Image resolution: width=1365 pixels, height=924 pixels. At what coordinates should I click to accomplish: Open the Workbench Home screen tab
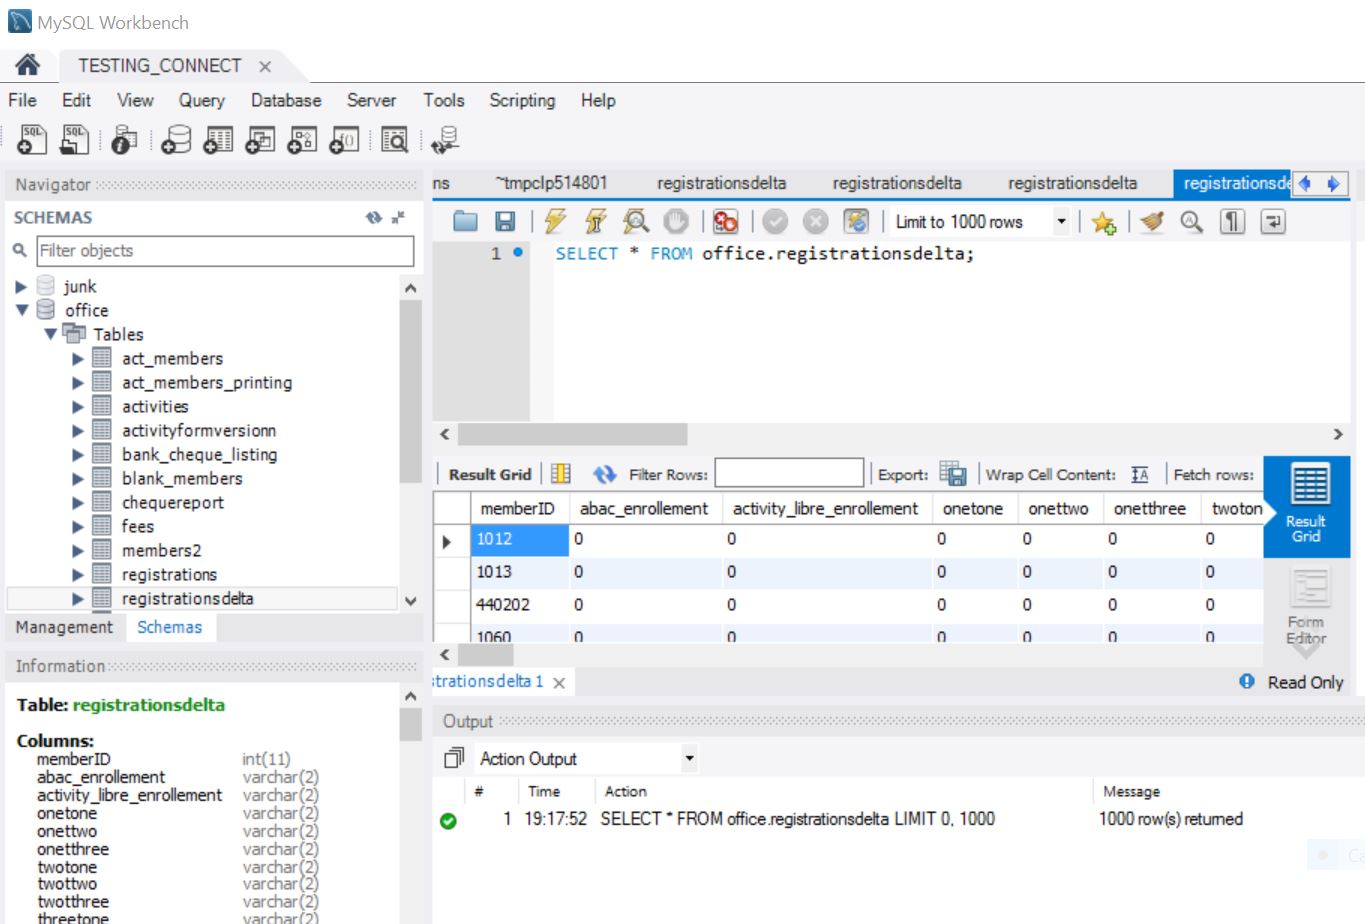pyautogui.click(x=27, y=64)
